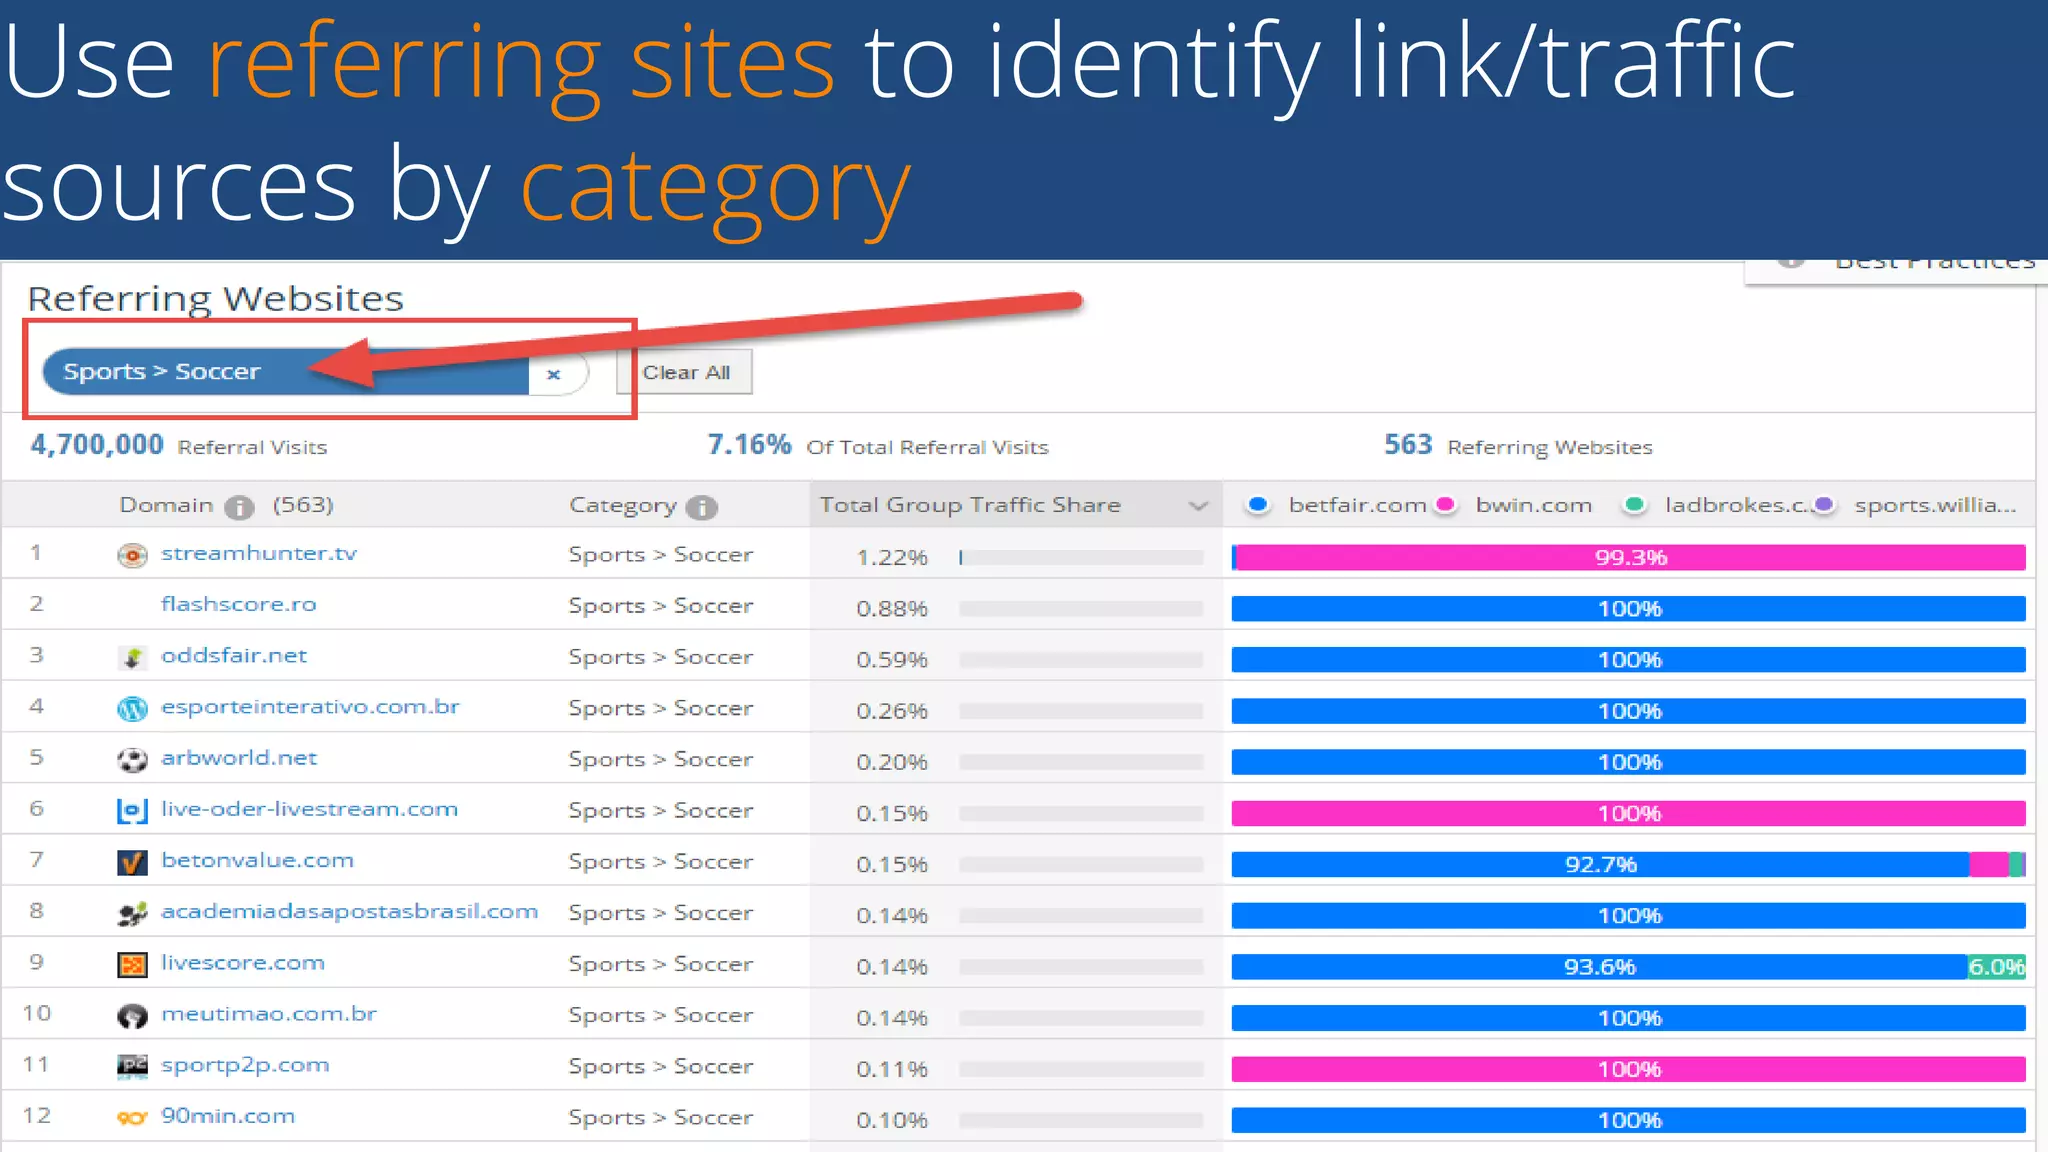Select the sports.willia... purple legend dot
Viewport: 2048px width, 1152px height.
point(1824,504)
